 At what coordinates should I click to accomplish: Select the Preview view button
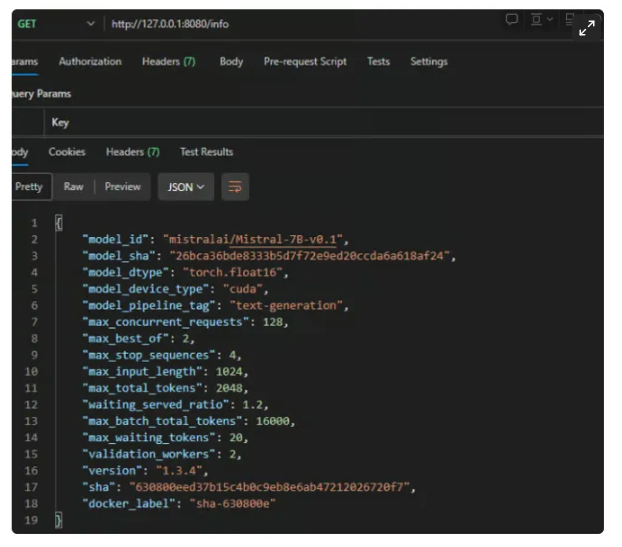coord(123,186)
